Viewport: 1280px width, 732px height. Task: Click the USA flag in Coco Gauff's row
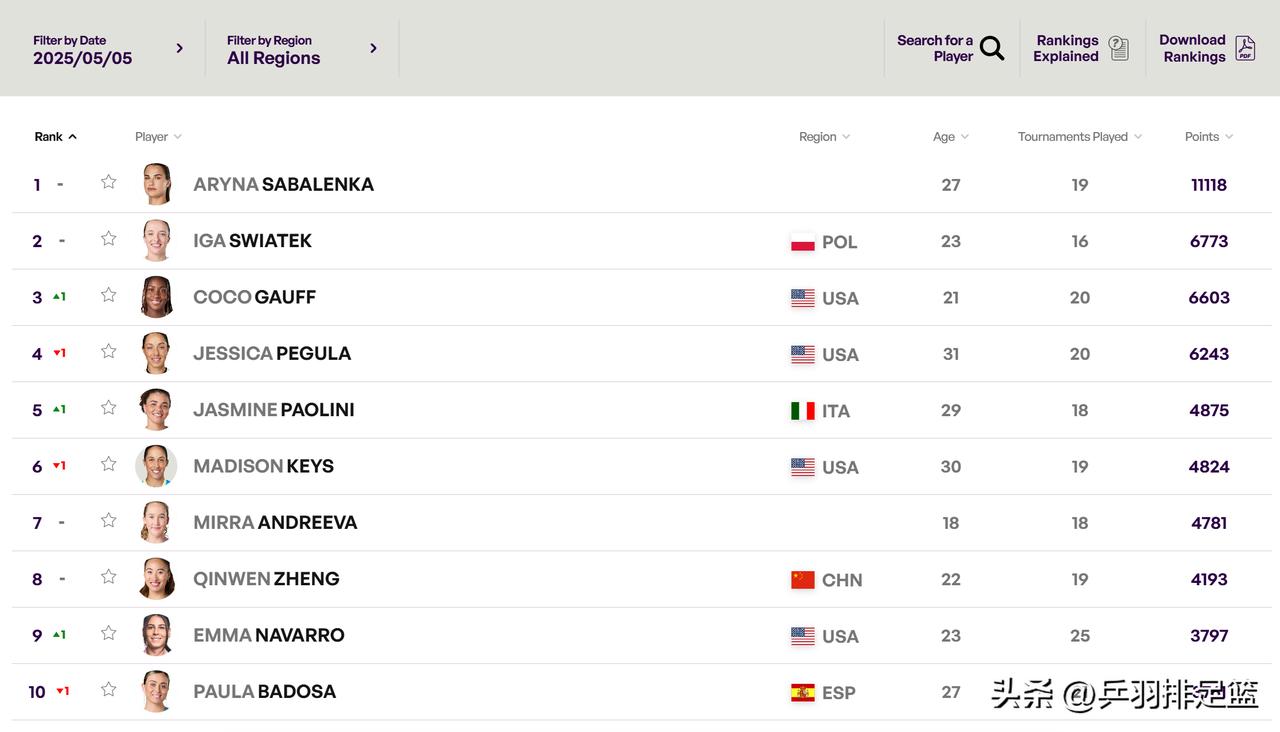point(802,298)
